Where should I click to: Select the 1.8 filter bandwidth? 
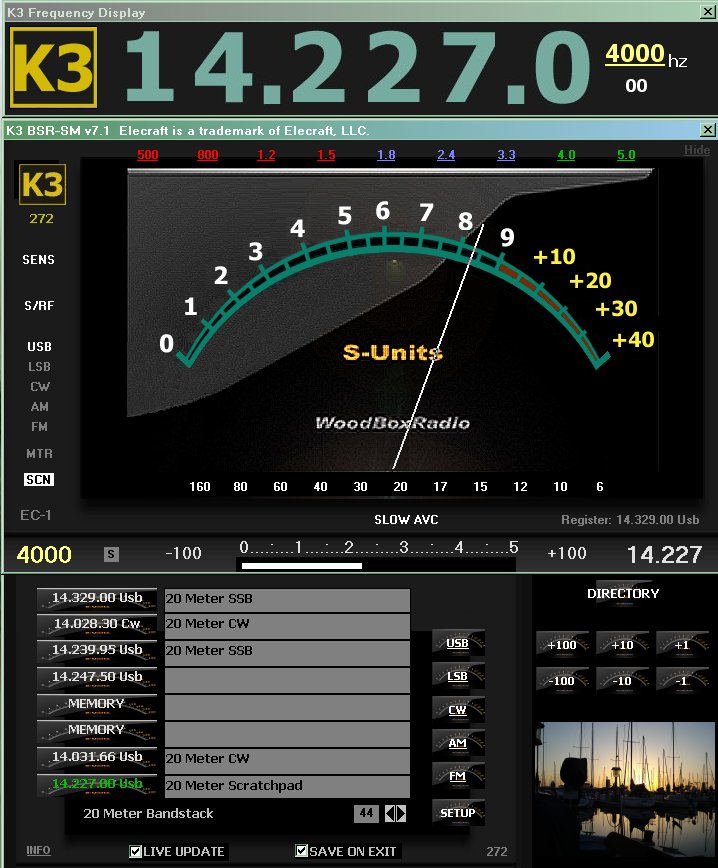pos(386,155)
